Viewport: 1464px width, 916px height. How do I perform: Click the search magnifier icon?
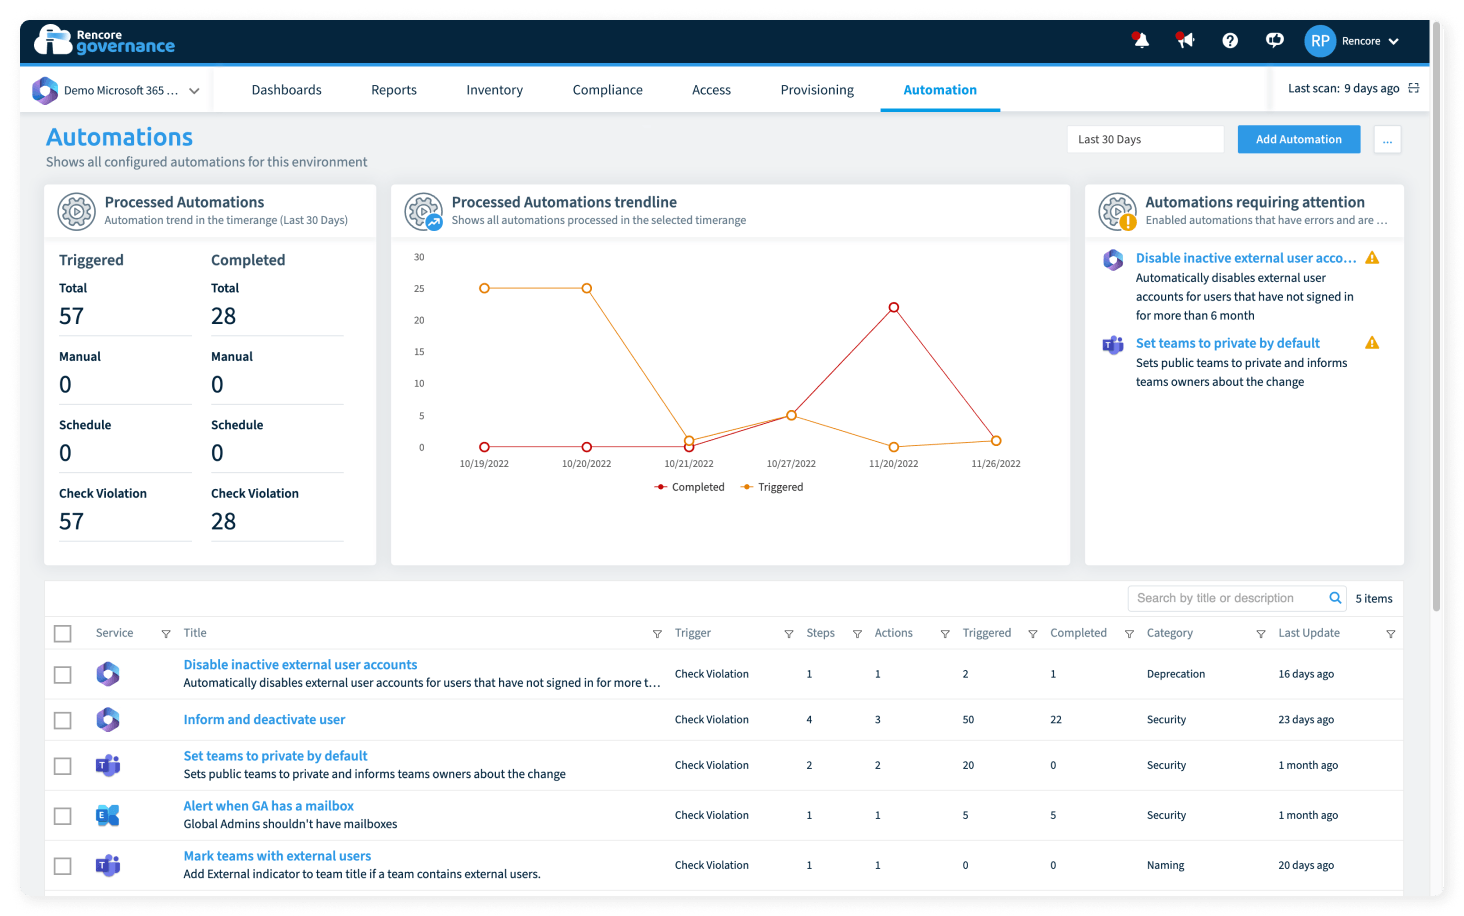point(1335,598)
